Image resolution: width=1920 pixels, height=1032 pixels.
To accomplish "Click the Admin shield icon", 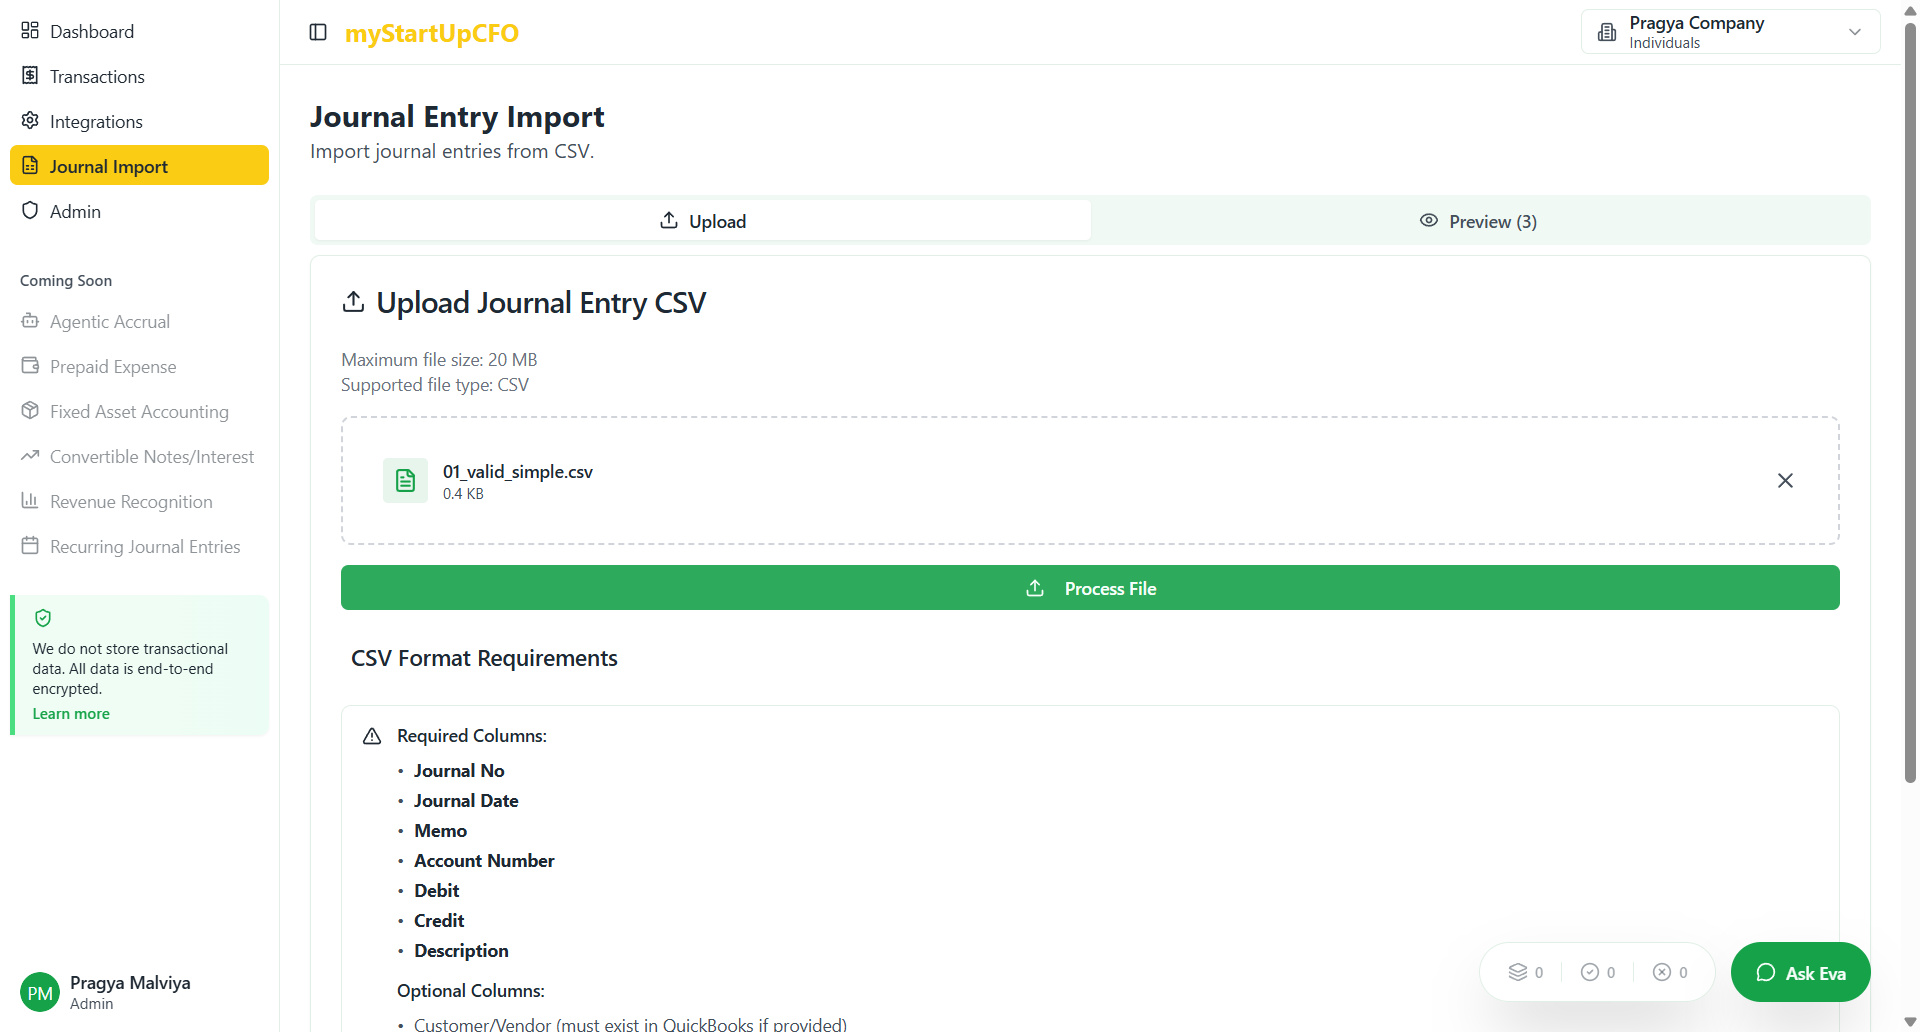I will [30, 211].
